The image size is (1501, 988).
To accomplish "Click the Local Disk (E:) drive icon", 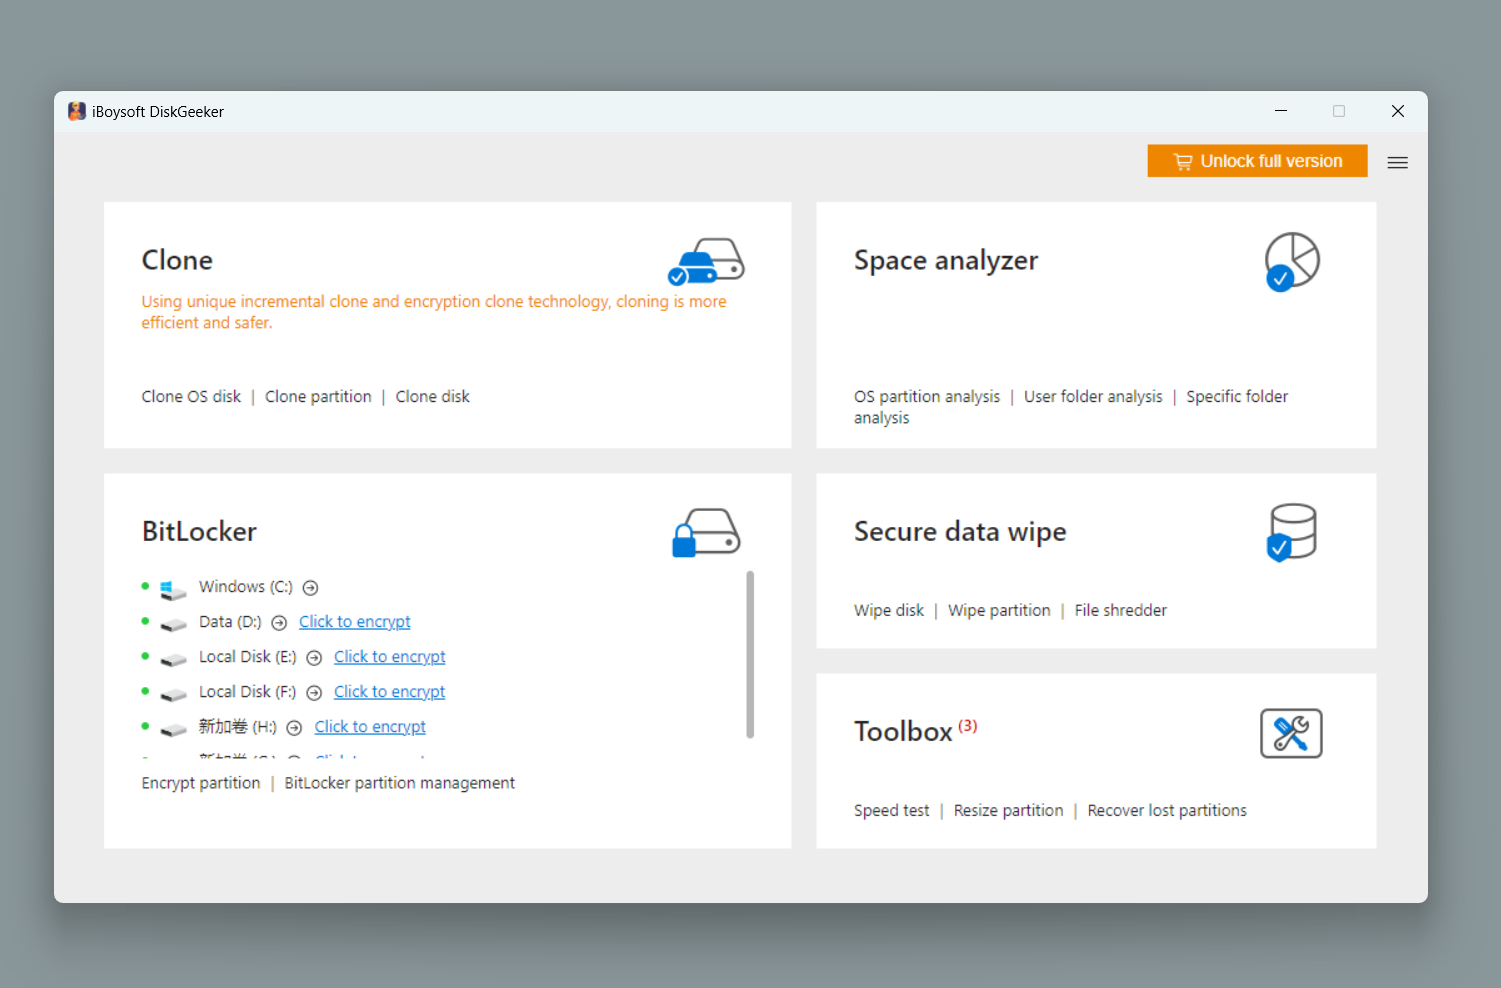I will [x=173, y=660].
